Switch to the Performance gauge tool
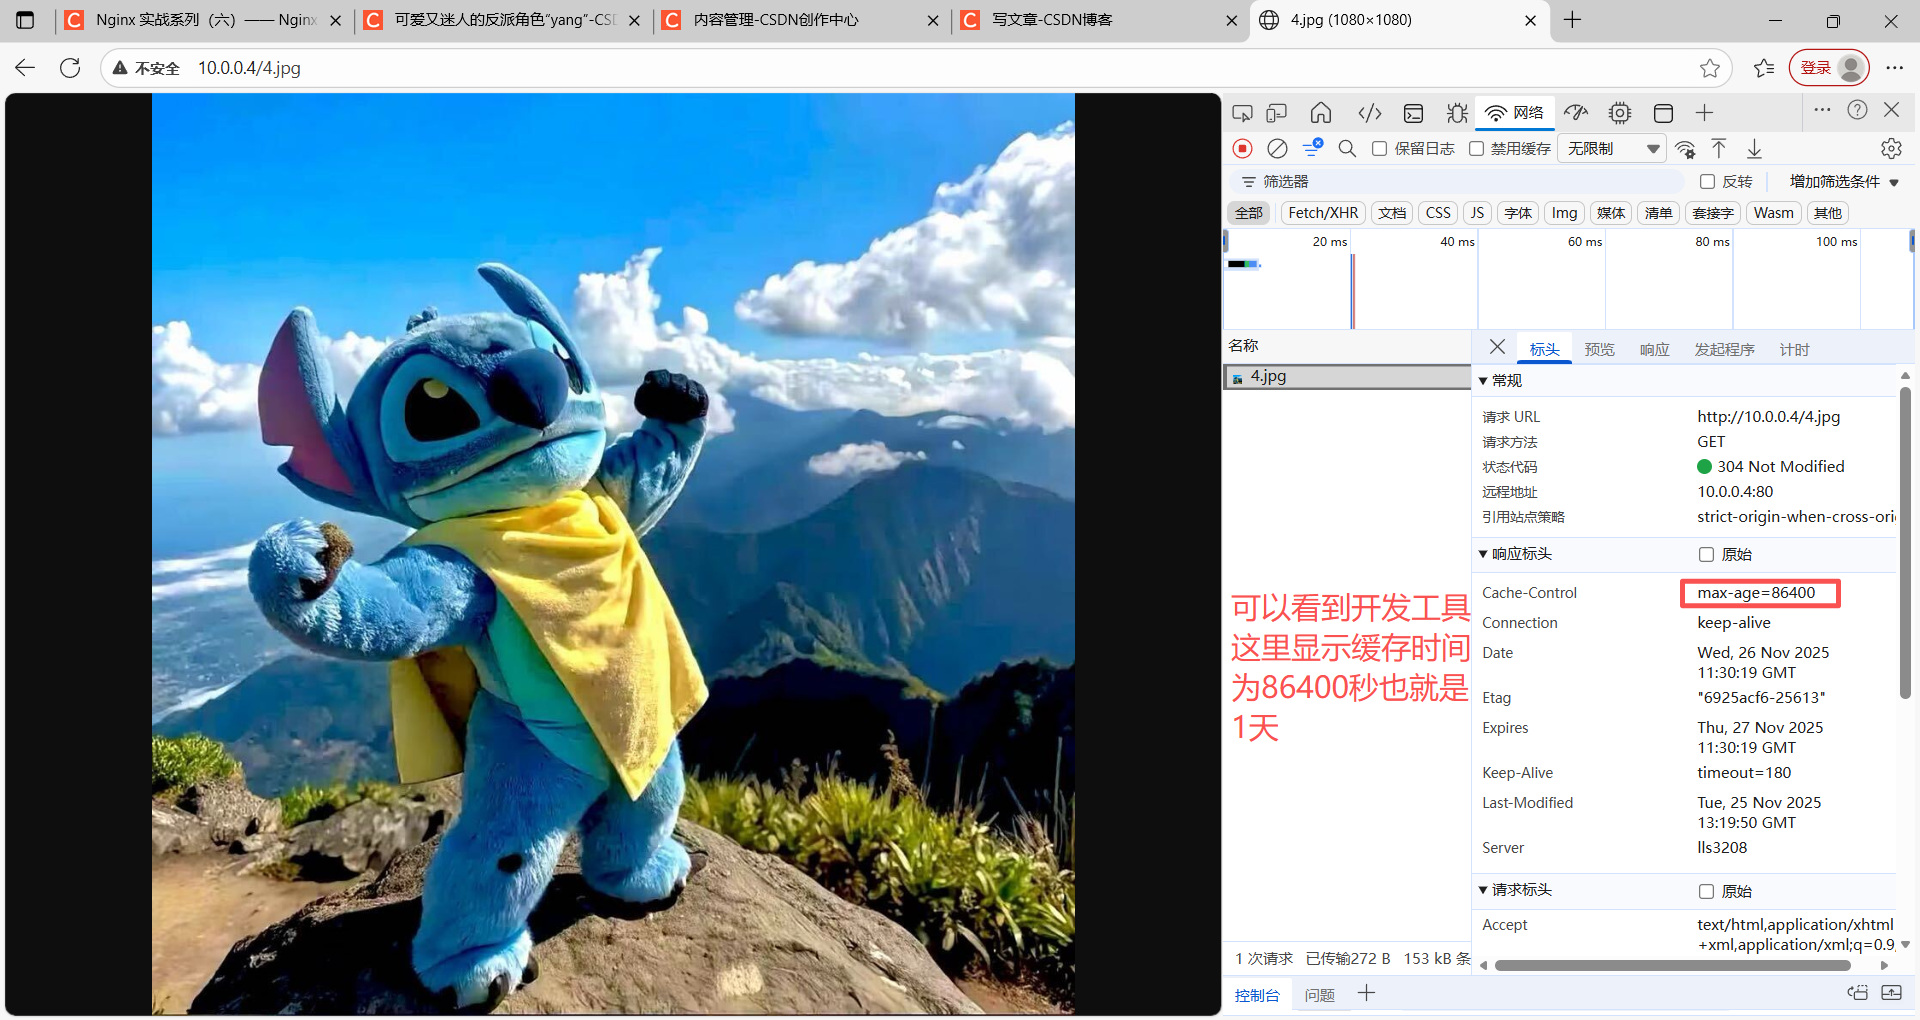The image size is (1920, 1020). (1577, 113)
